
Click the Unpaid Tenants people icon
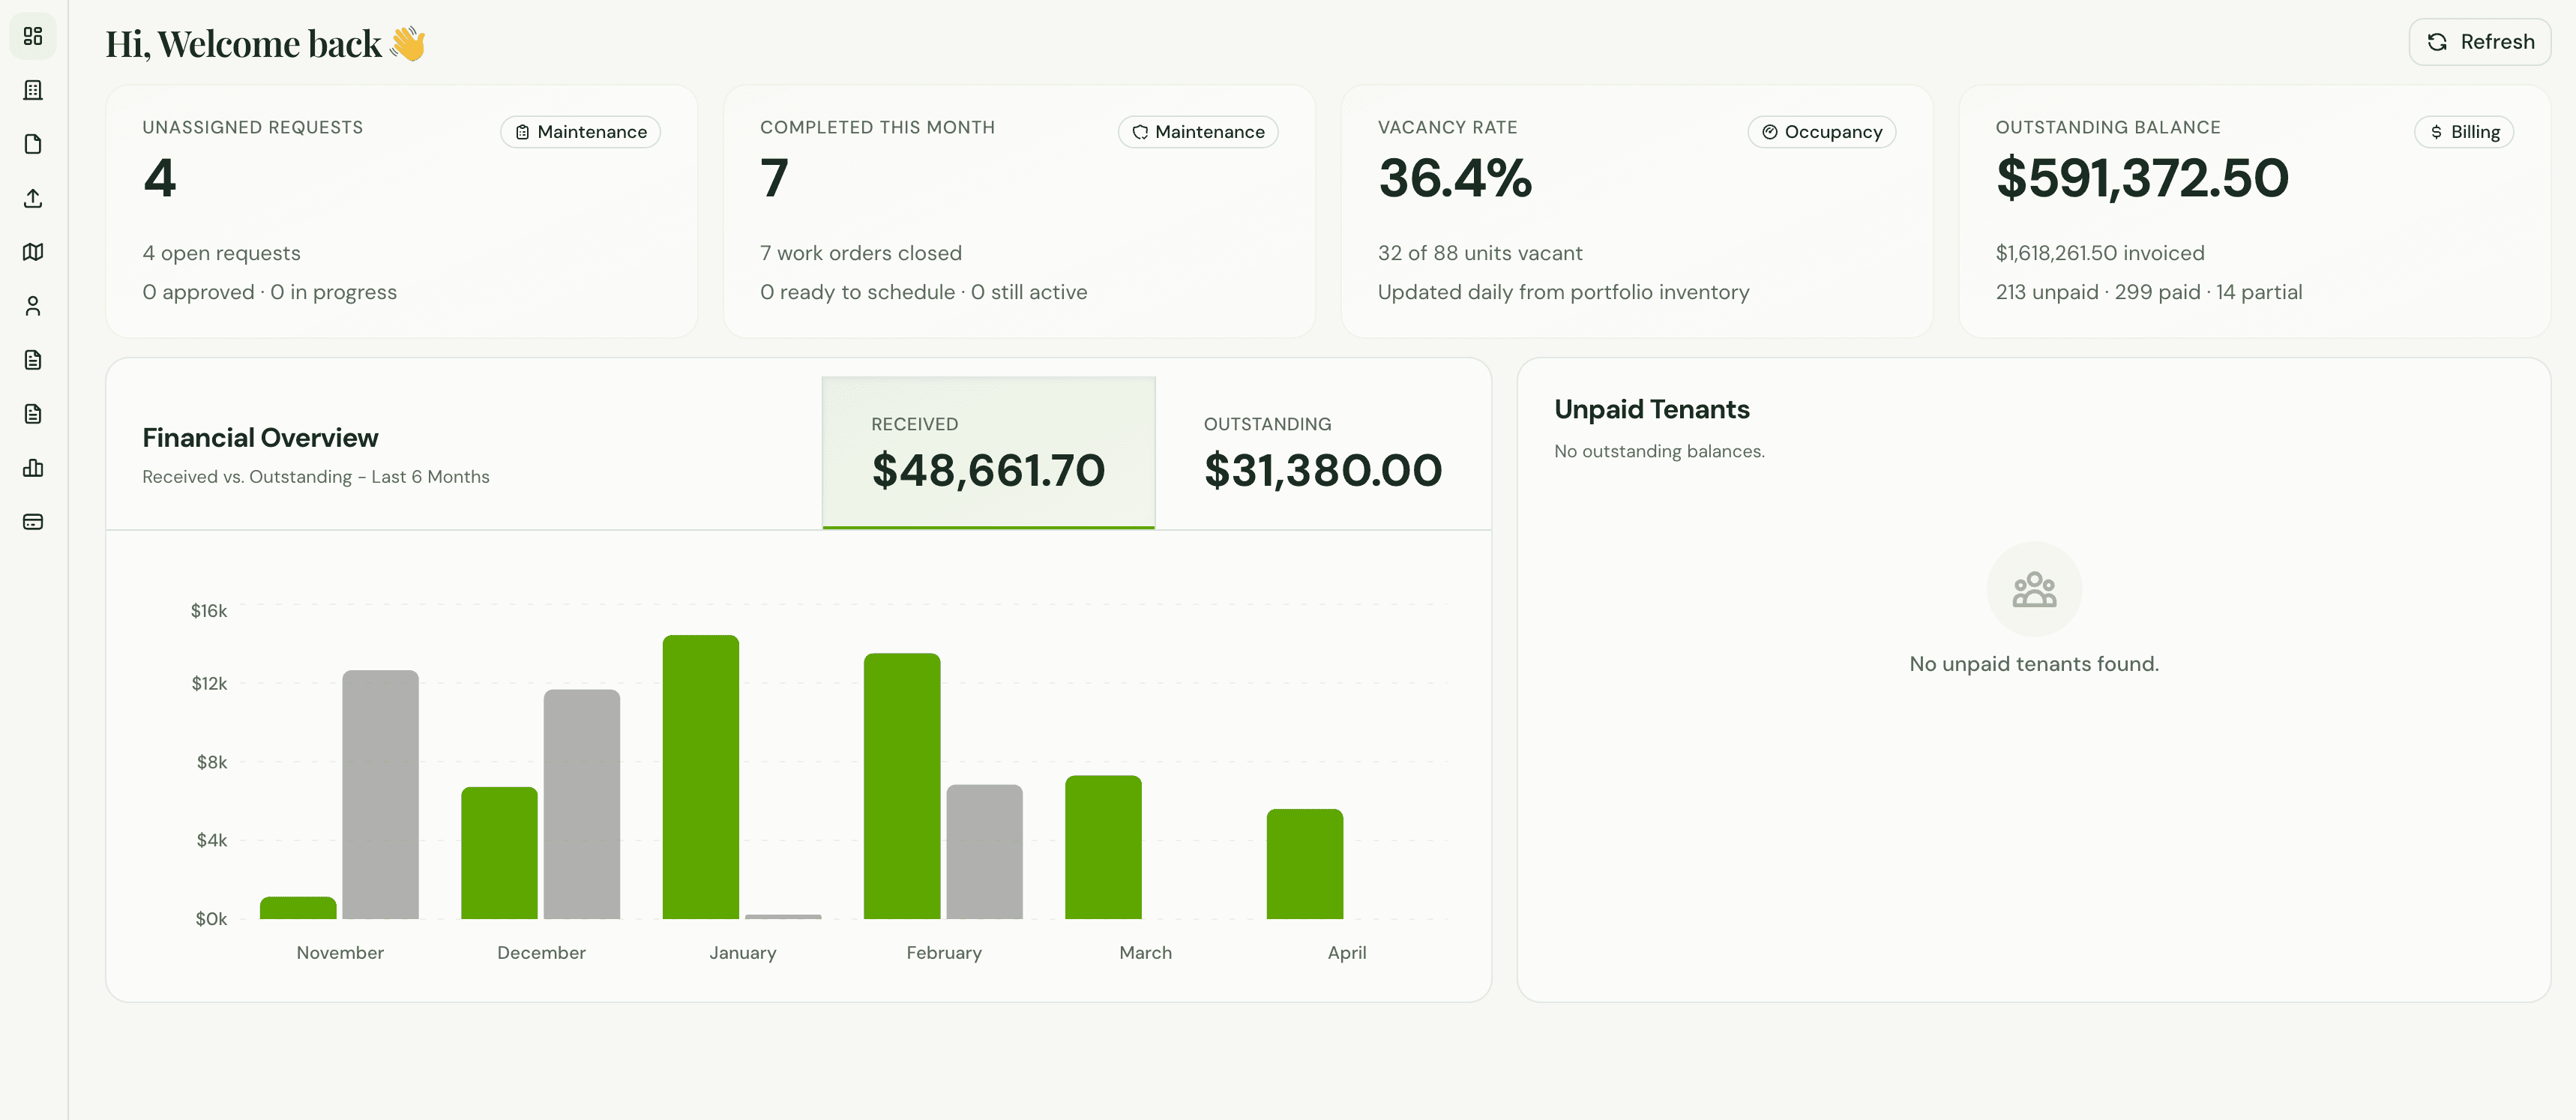pyautogui.click(x=2034, y=589)
